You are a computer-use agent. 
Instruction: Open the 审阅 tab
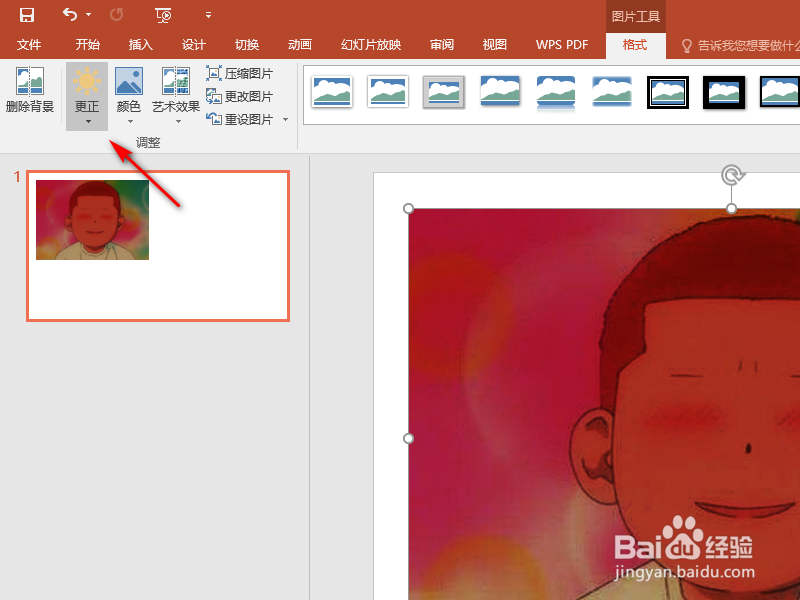442,45
